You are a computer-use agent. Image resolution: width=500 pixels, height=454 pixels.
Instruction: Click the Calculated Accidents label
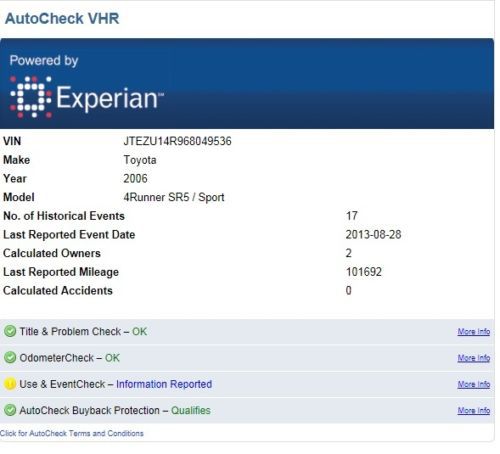point(58,291)
